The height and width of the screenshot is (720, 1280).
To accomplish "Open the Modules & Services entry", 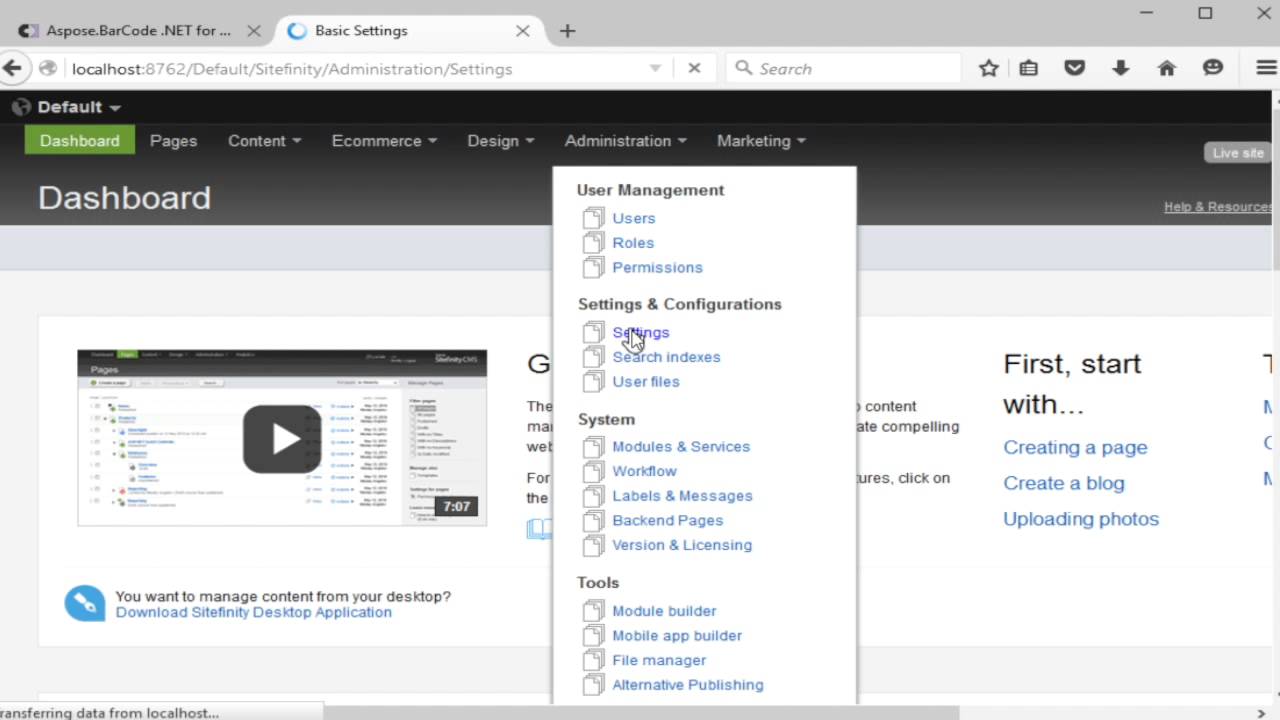I will coord(681,446).
